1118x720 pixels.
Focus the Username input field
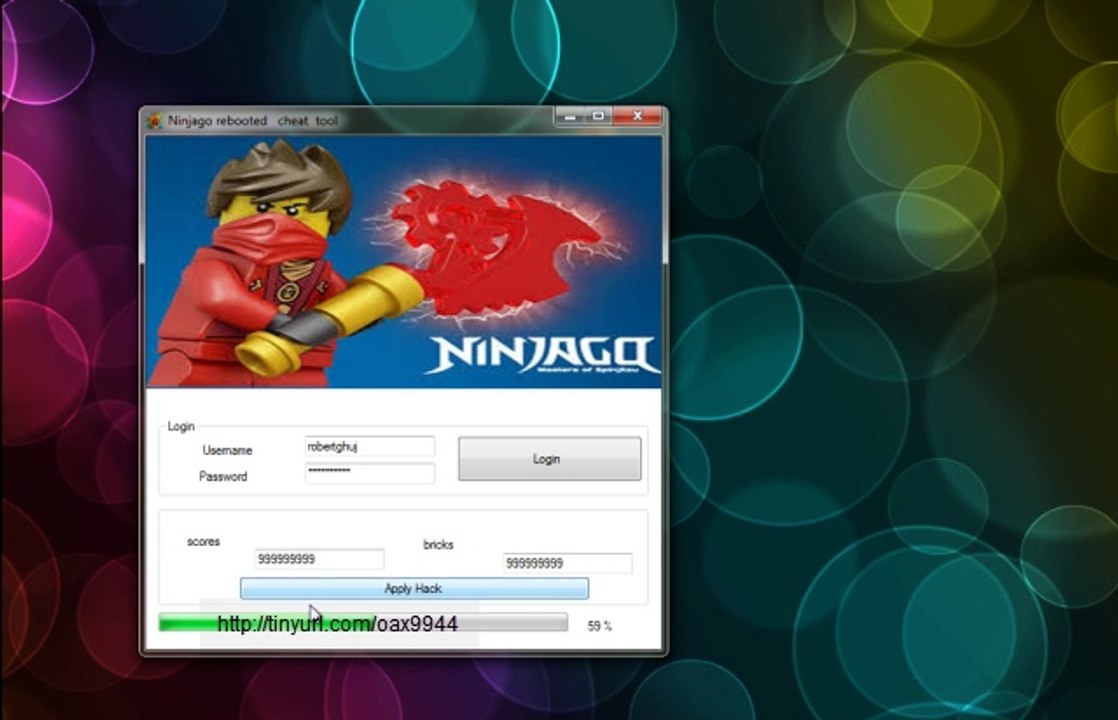pos(369,446)
